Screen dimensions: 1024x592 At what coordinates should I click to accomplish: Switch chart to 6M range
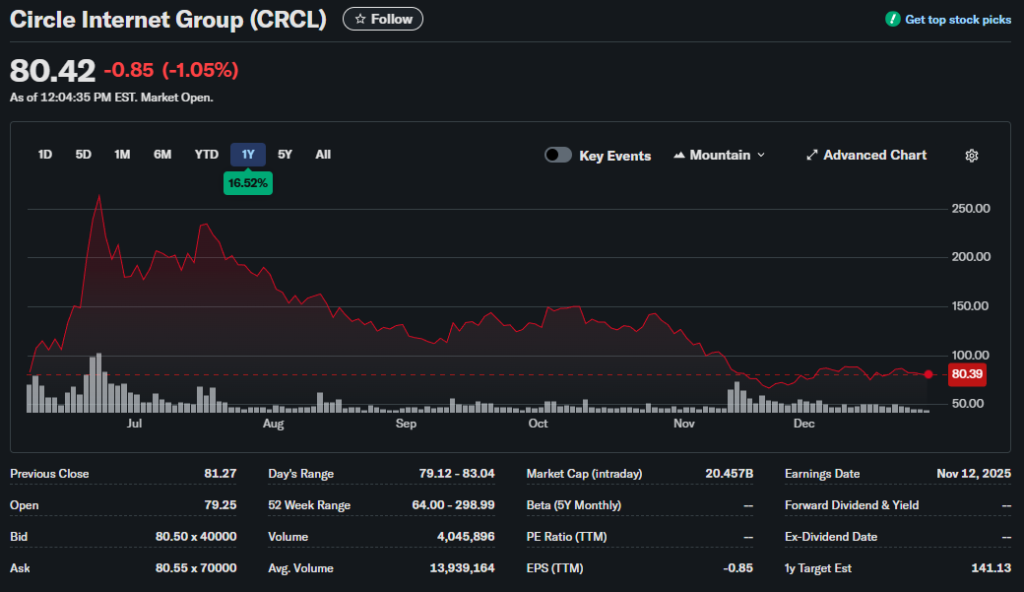[x=162, y=155]
